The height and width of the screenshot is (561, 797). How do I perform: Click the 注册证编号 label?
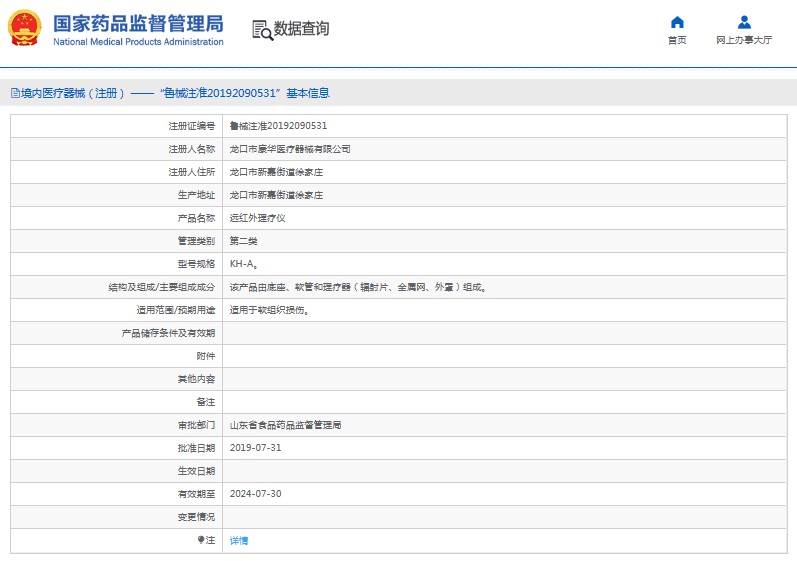(x=192, y=126)
